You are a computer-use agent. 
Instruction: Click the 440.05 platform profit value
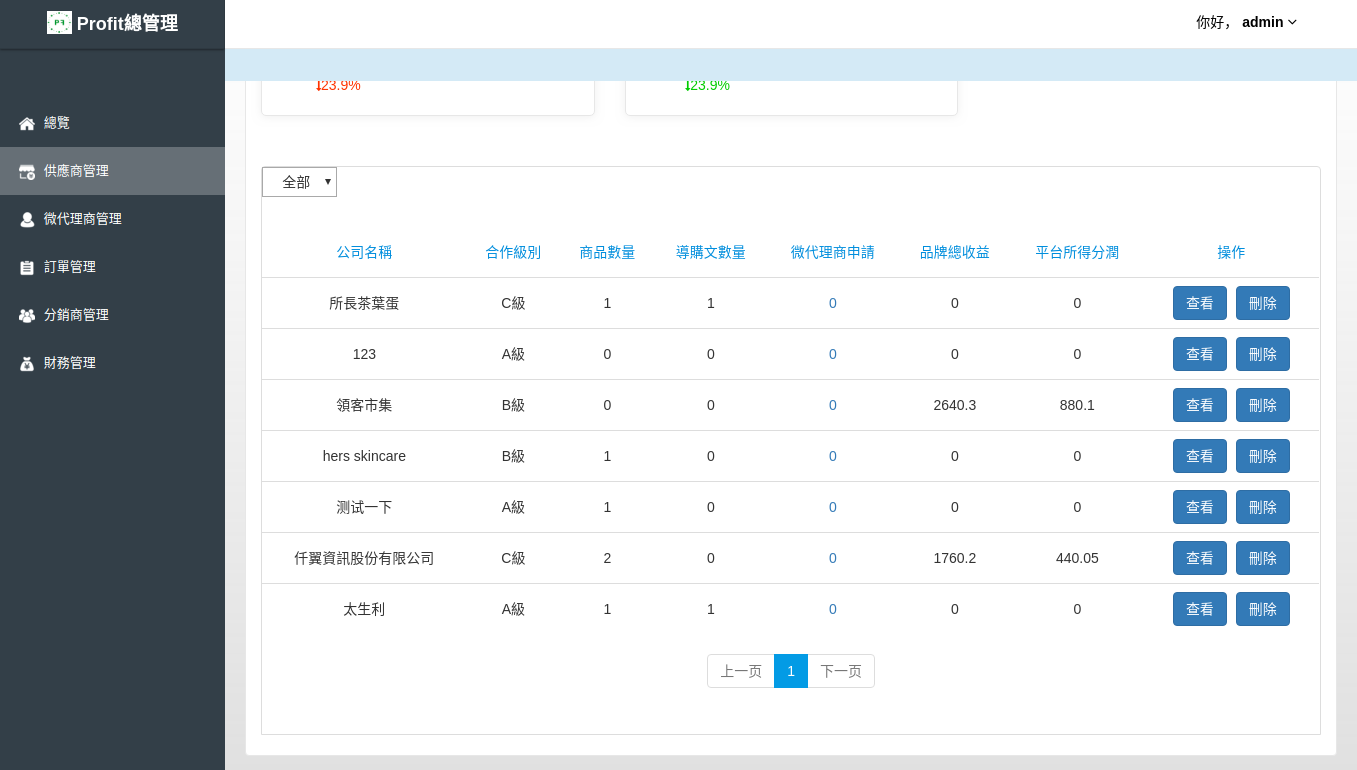1077,558
